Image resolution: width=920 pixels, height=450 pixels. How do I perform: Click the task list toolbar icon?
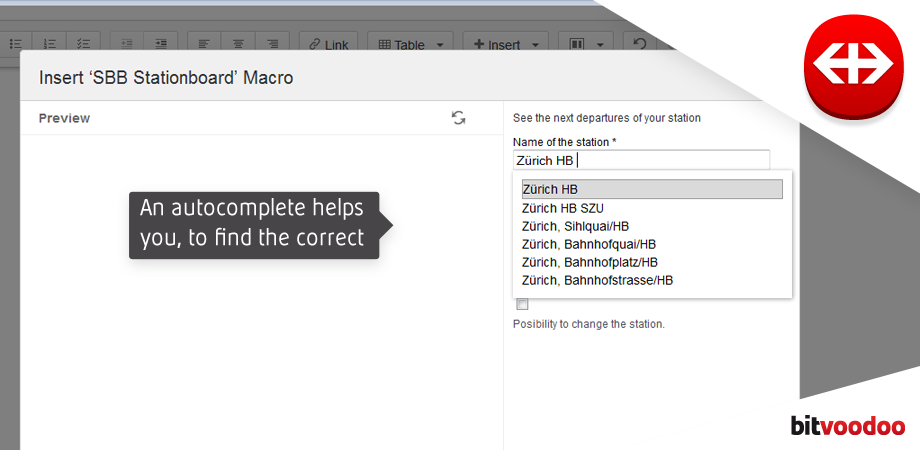click(83, 45)
